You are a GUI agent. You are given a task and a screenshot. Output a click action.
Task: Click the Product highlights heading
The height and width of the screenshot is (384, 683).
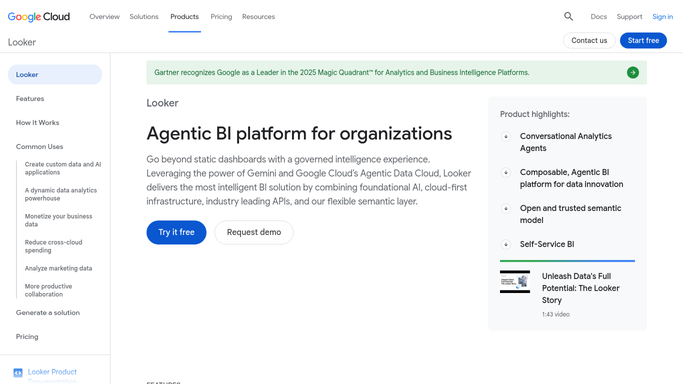pos(535,114)
